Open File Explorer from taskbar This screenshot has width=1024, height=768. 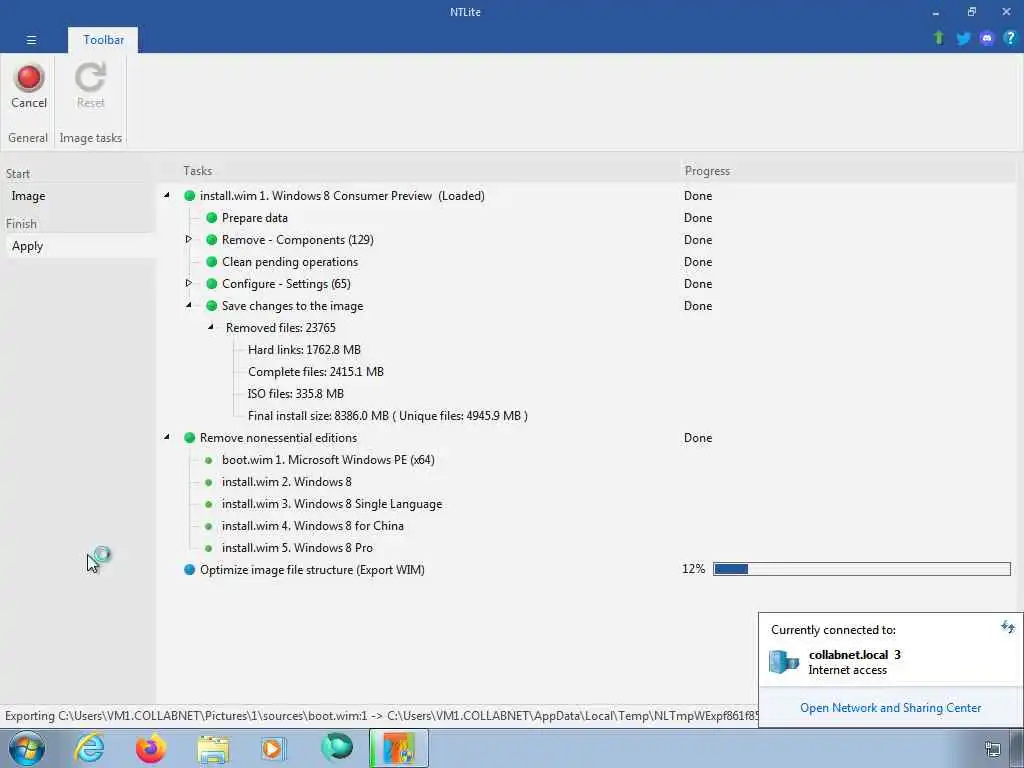point(213,750)
